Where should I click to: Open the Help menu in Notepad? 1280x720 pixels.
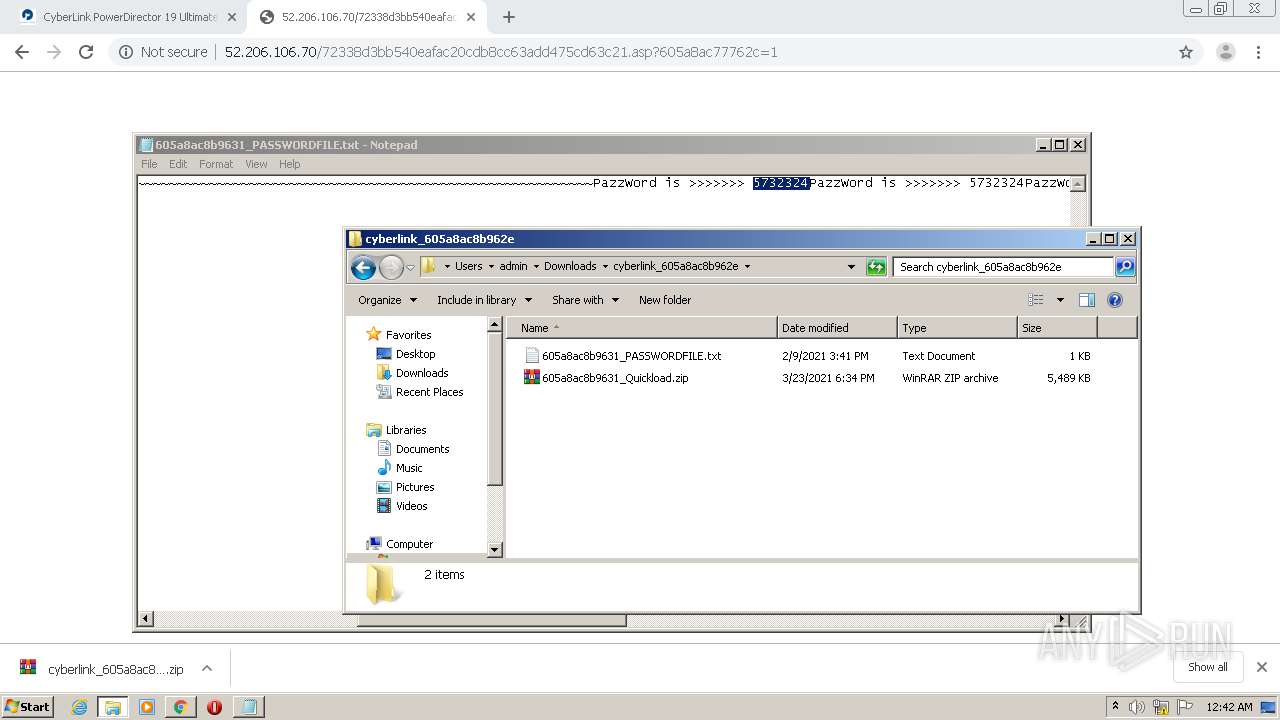point(289,164)
